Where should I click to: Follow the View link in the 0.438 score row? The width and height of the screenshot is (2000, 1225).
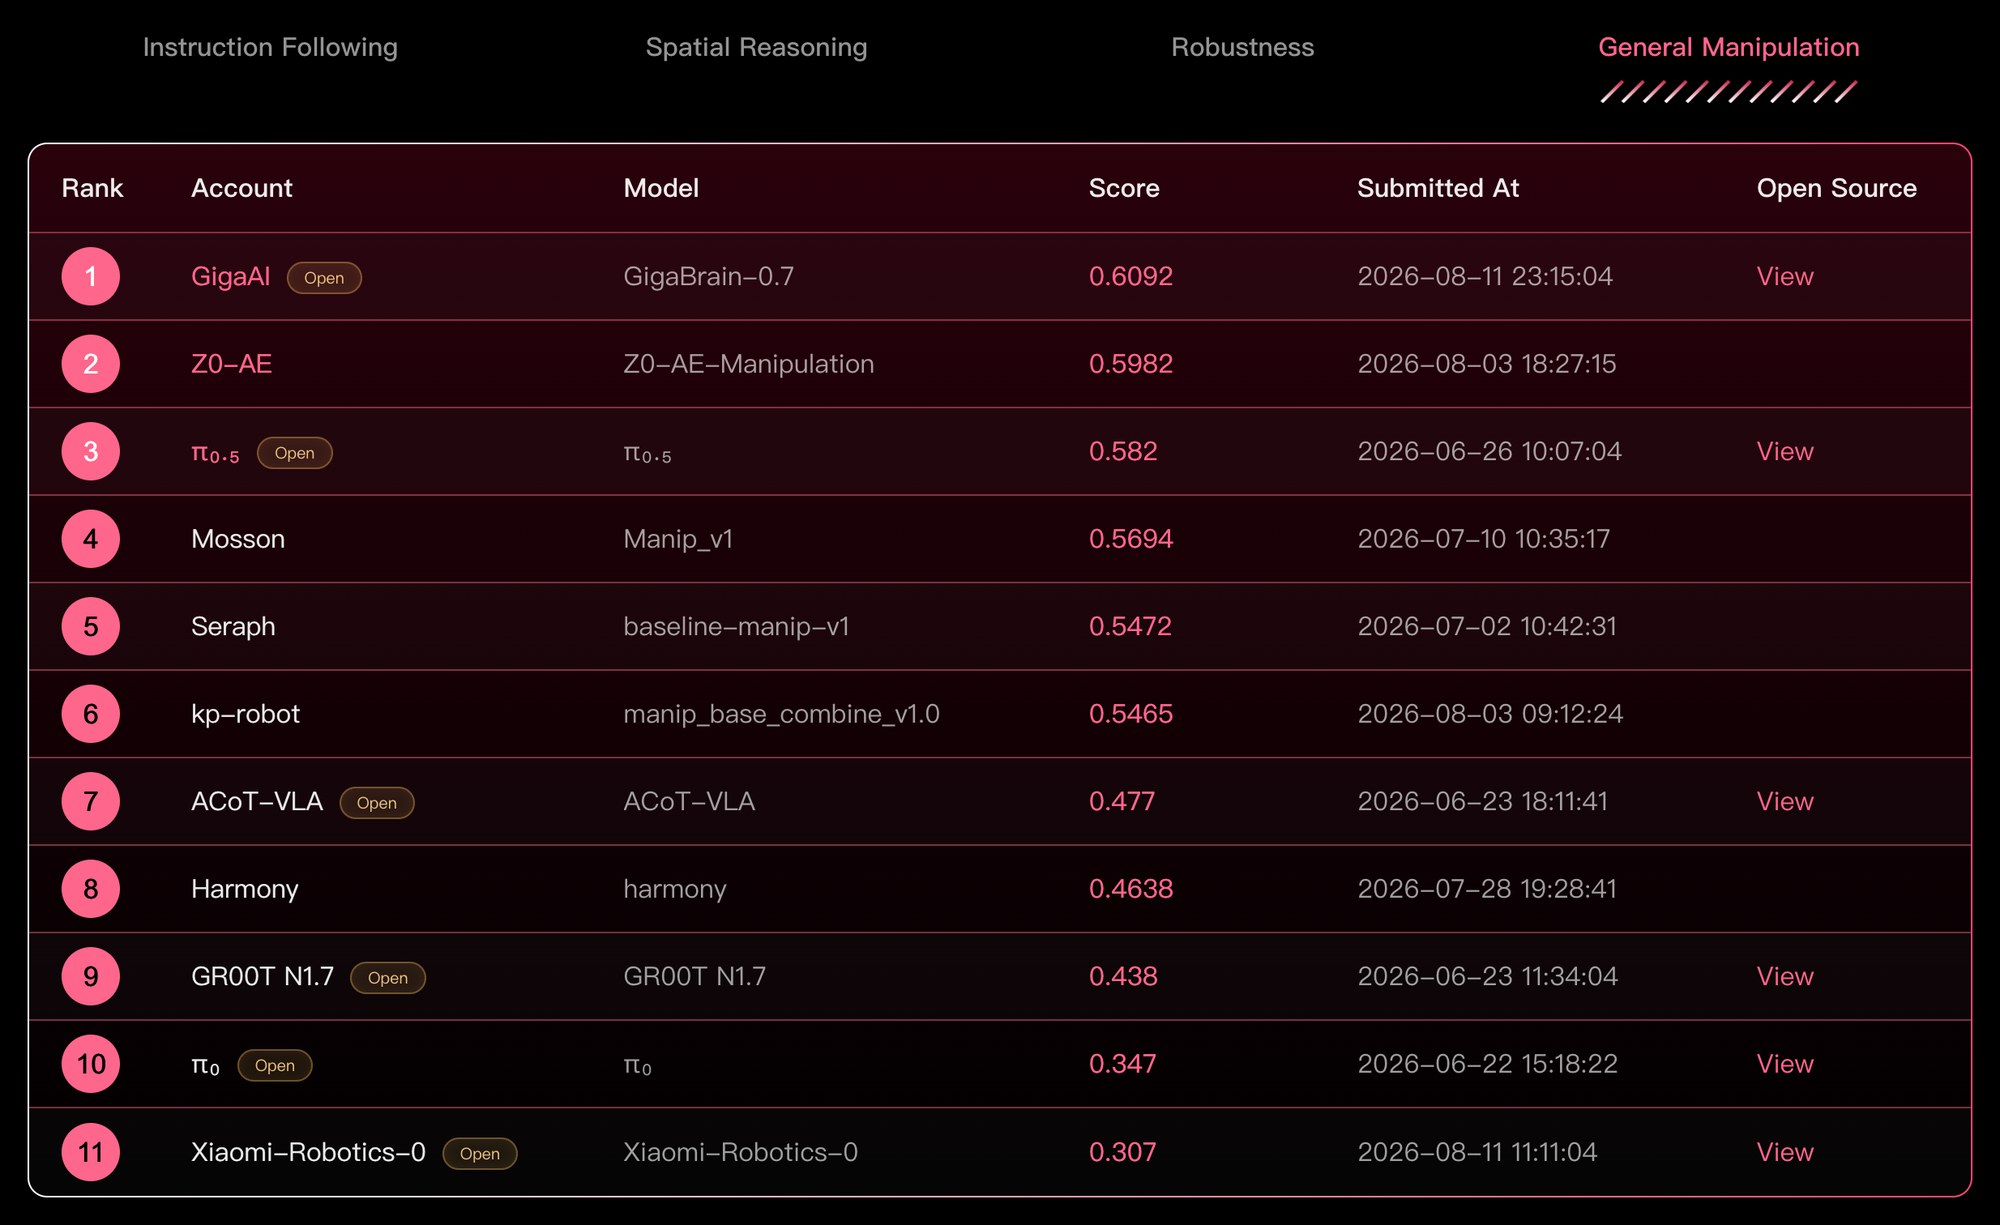(1785, 976)
